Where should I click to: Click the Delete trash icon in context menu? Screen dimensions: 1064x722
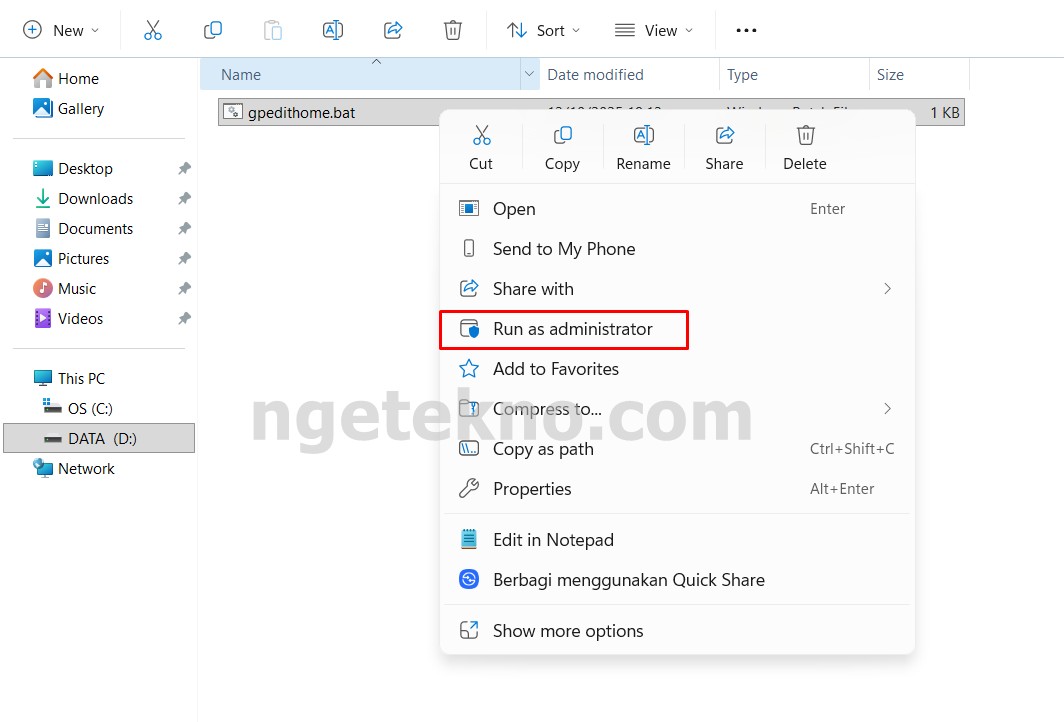click(805, 136)
